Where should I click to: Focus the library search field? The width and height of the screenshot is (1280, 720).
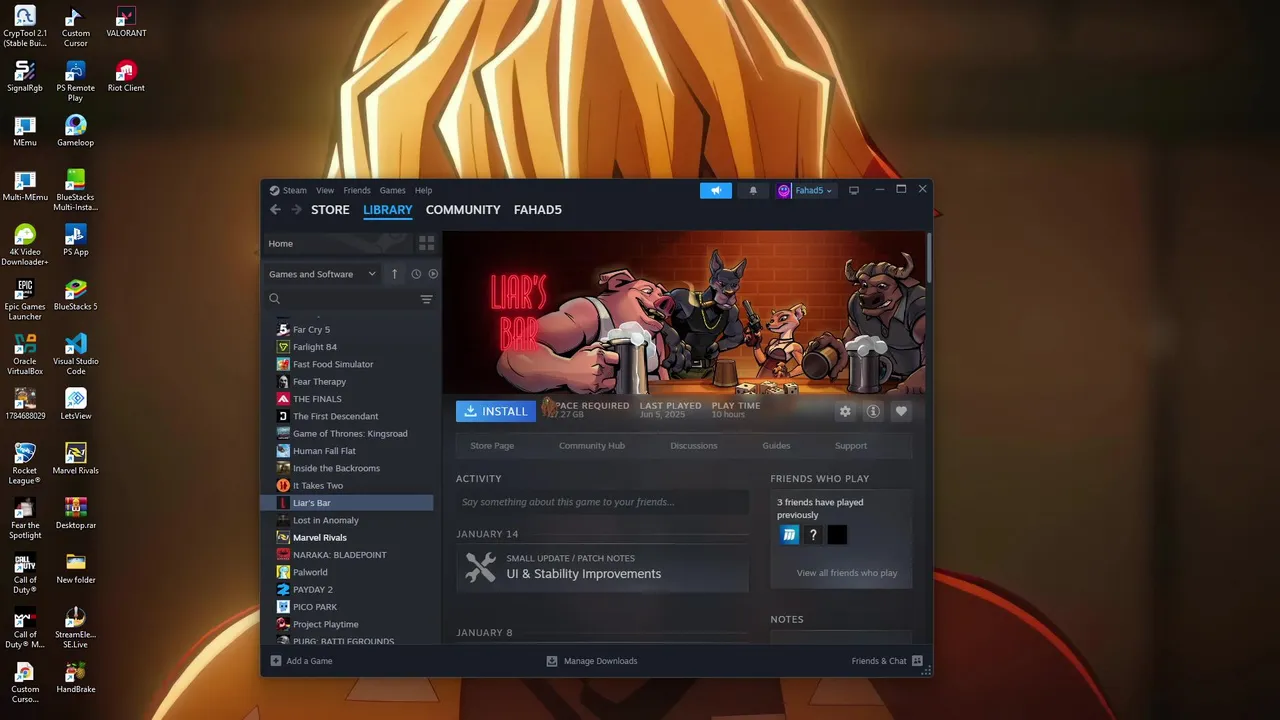(340, 299)
